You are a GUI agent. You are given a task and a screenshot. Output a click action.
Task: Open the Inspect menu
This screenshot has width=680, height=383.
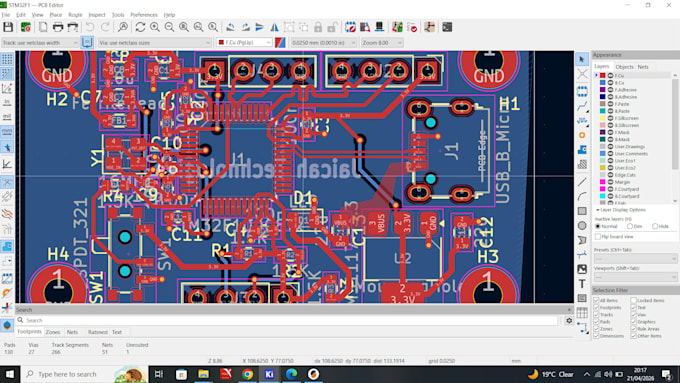97,15
